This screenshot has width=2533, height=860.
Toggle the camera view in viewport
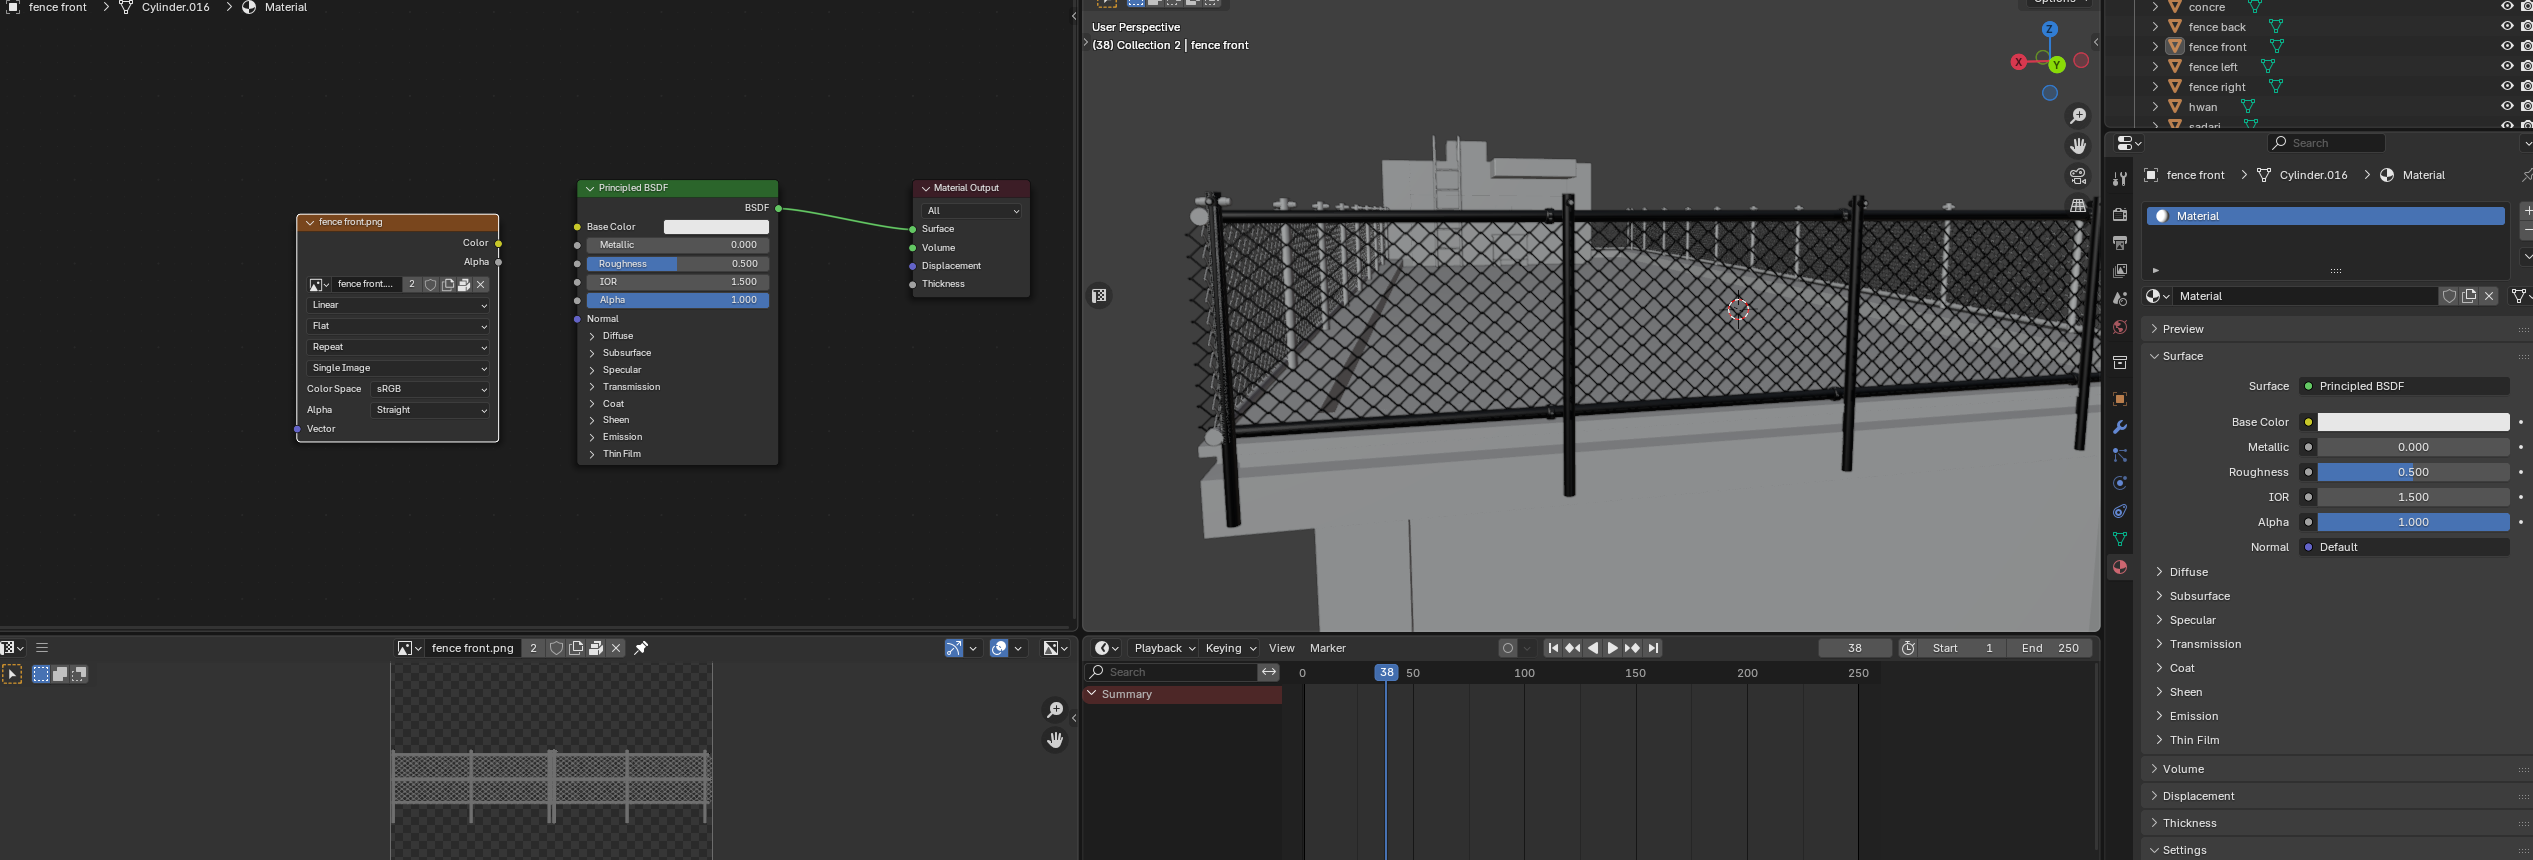pos(2078,176)
